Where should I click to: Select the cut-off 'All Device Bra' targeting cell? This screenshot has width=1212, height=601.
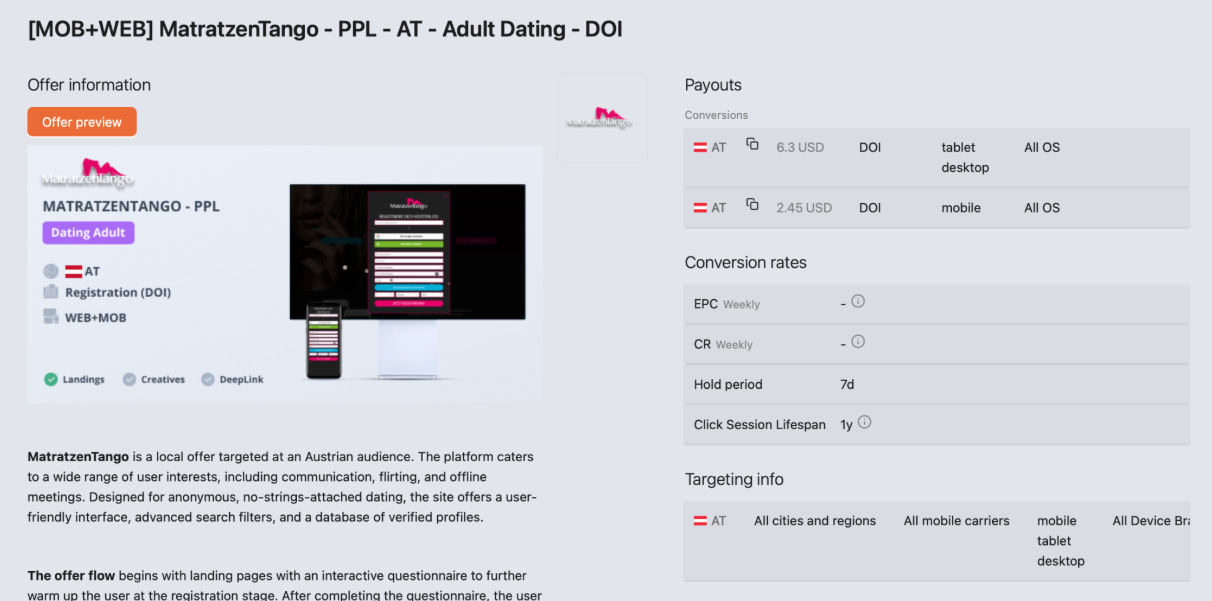(1151, 521)
